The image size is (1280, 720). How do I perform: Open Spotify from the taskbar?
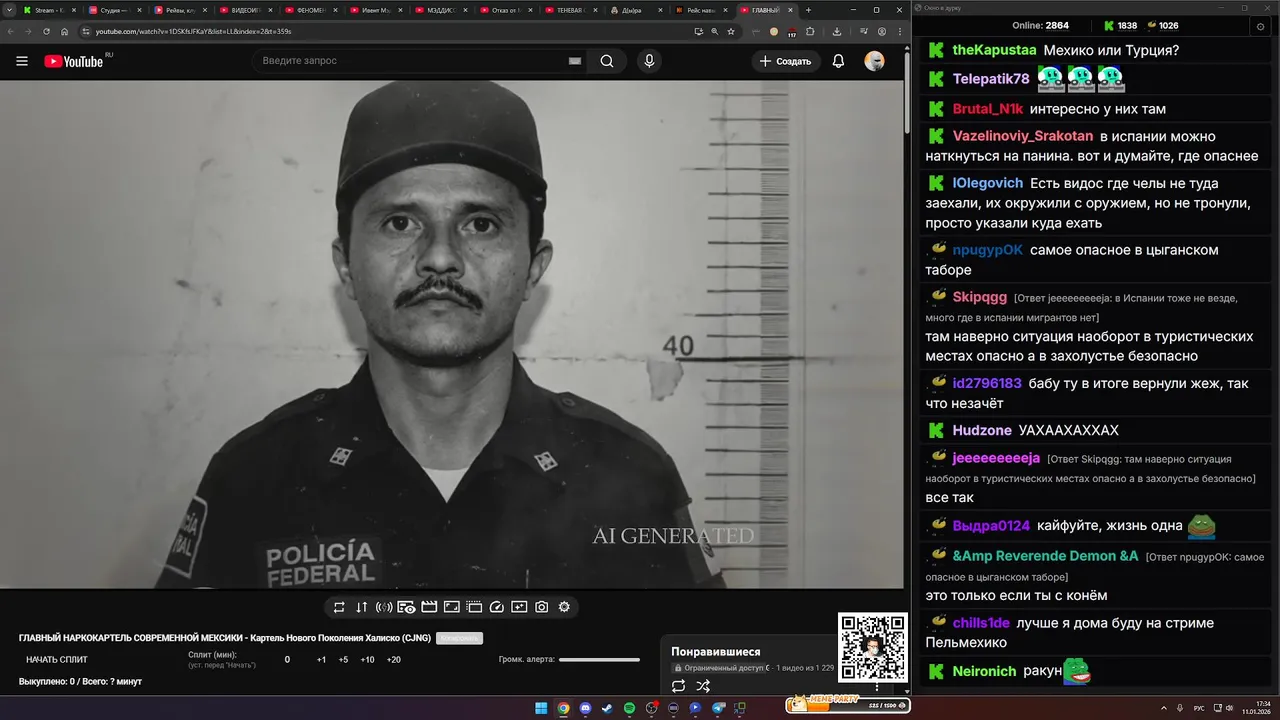tap(629, 708)
